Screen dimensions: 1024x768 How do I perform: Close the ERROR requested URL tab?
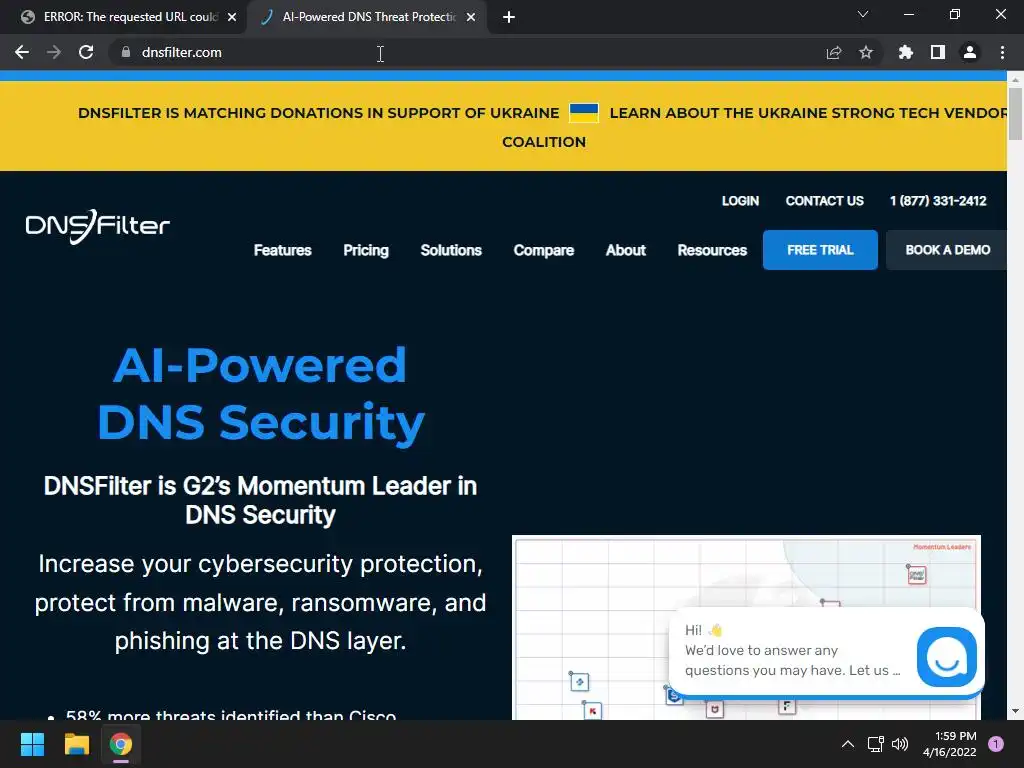pyautogui.click(x=232, y=17)
